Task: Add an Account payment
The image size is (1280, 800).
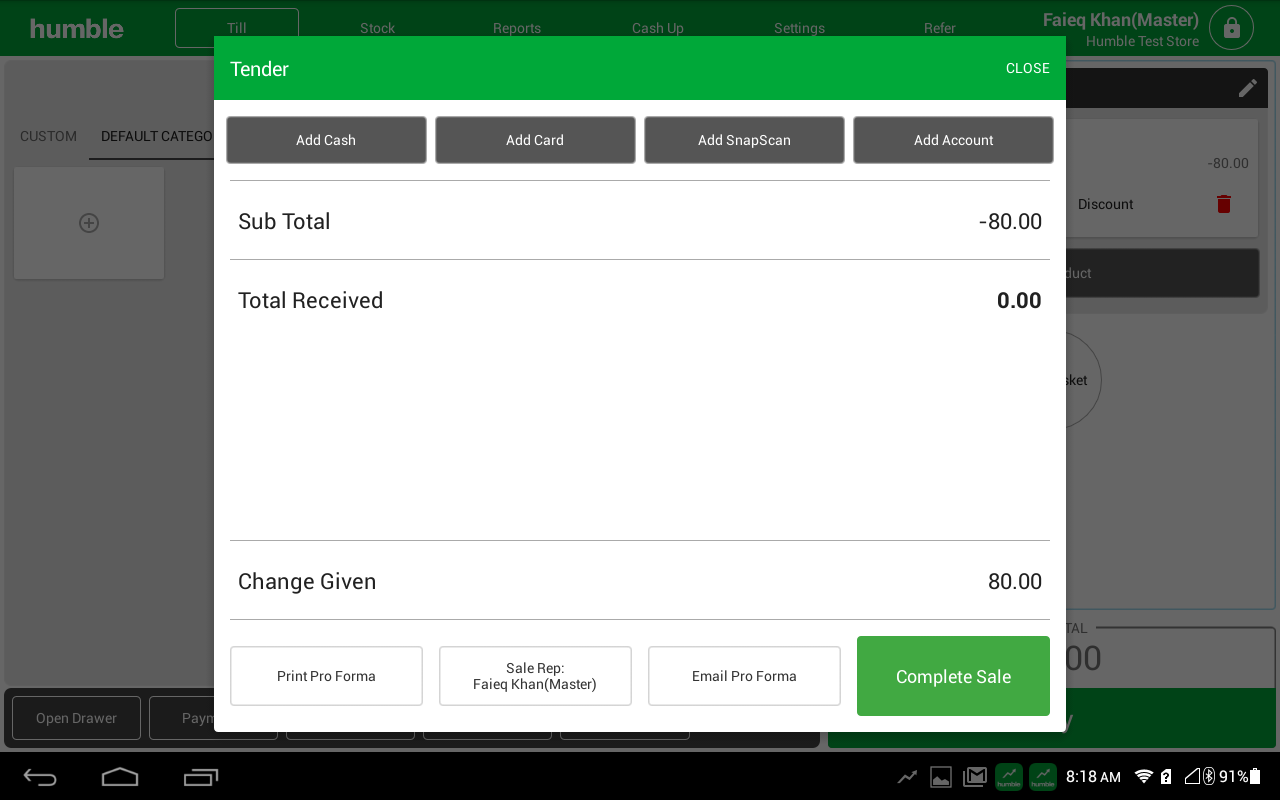Action: pyautogui.click(x=953, y=140)
